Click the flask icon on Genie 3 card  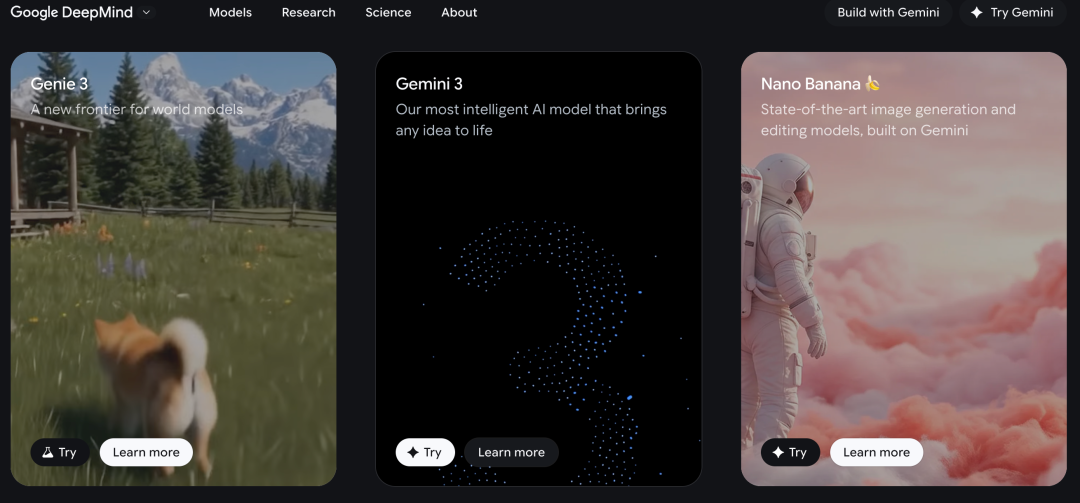(48, 452)
